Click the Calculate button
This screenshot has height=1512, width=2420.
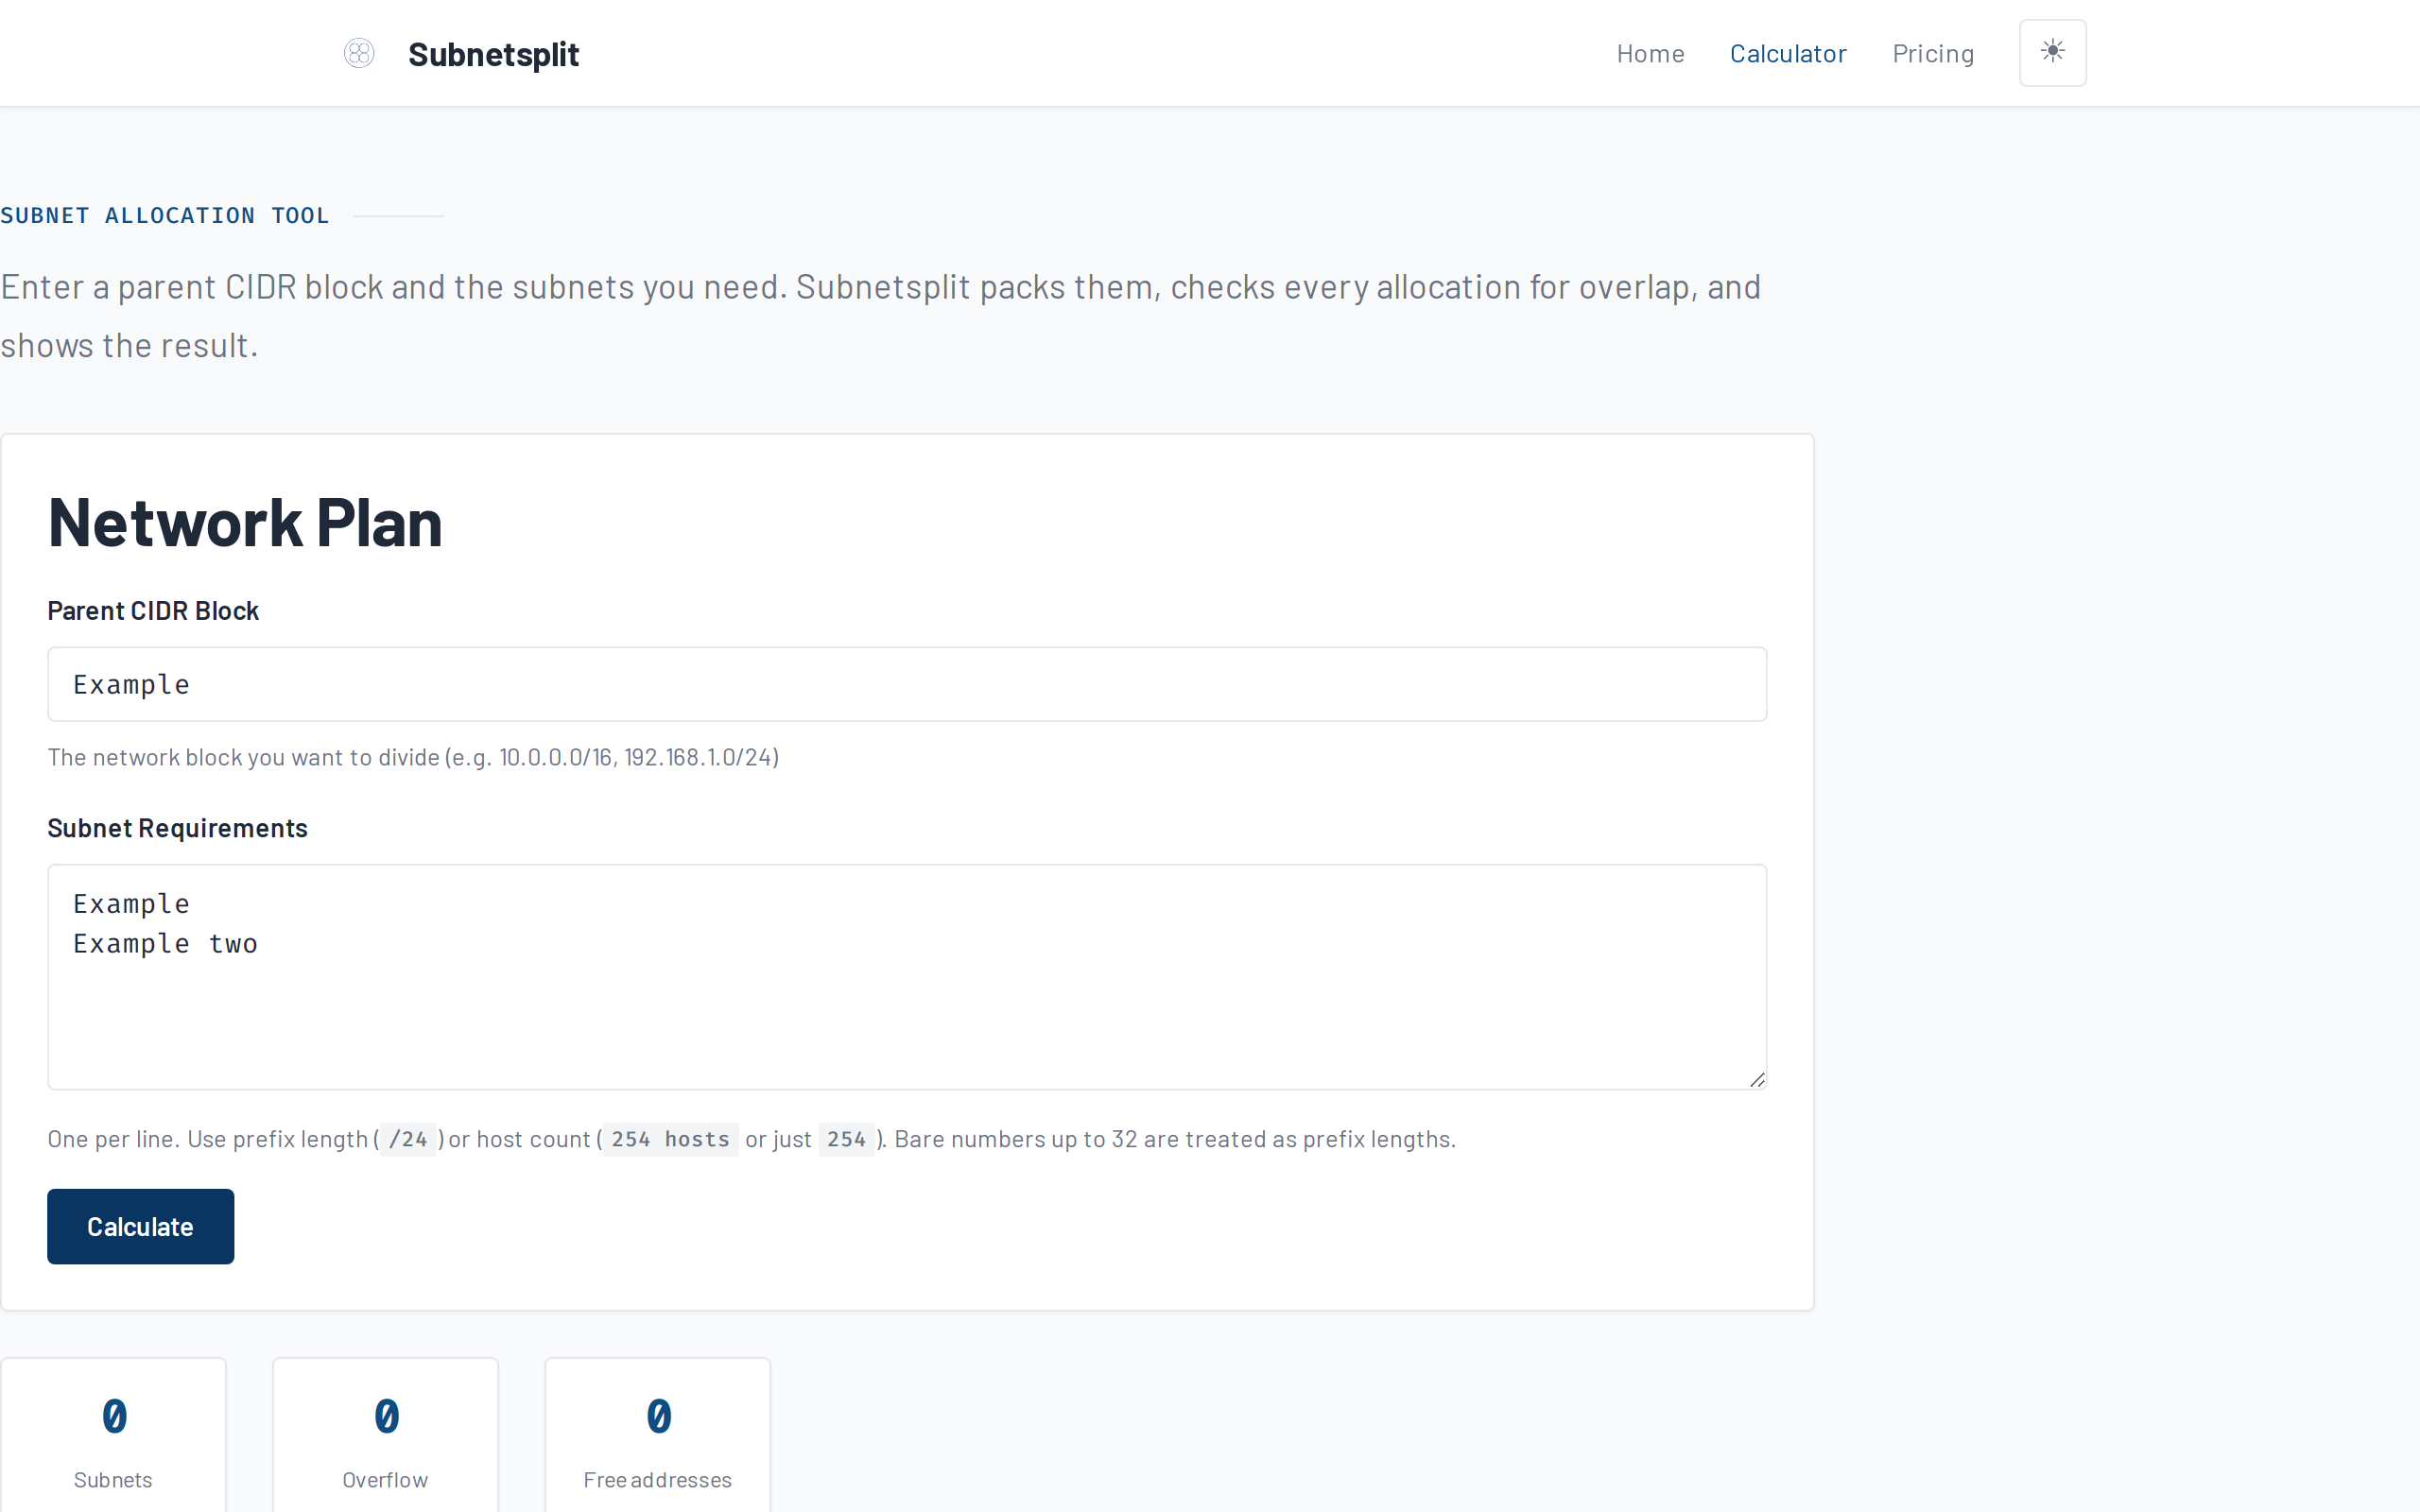[140, 1226]
